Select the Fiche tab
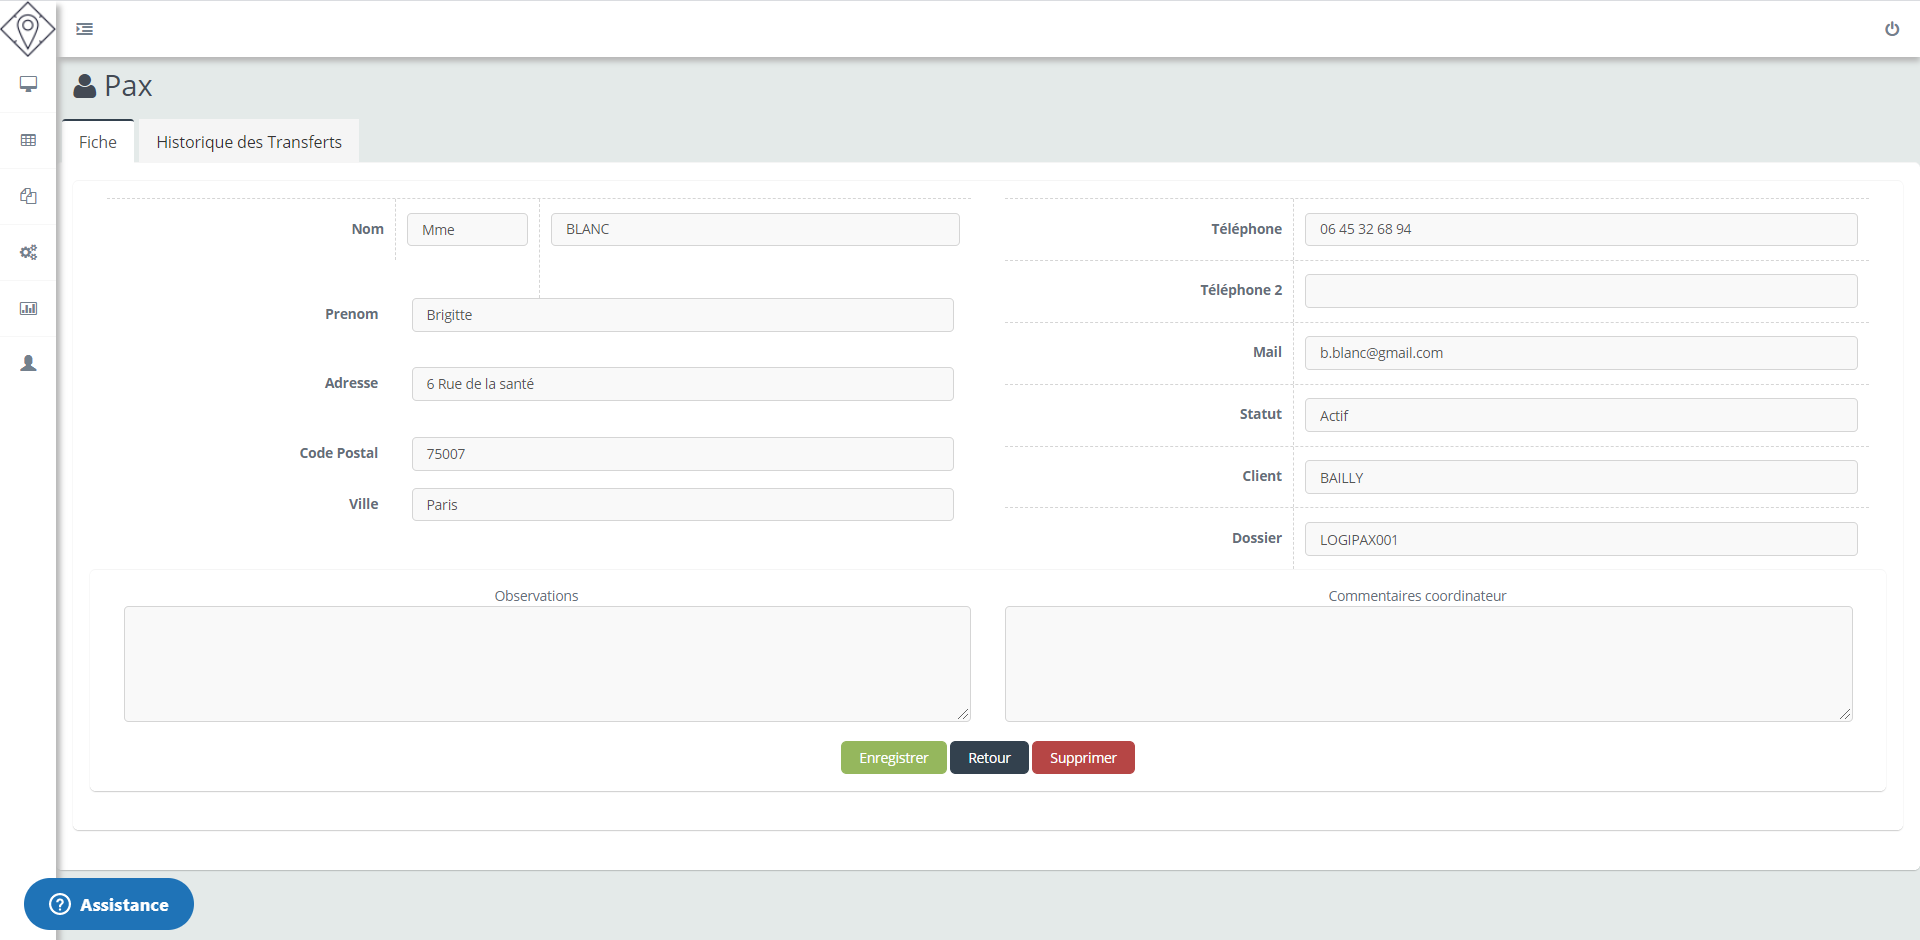1920x940 pixels. 97,142
